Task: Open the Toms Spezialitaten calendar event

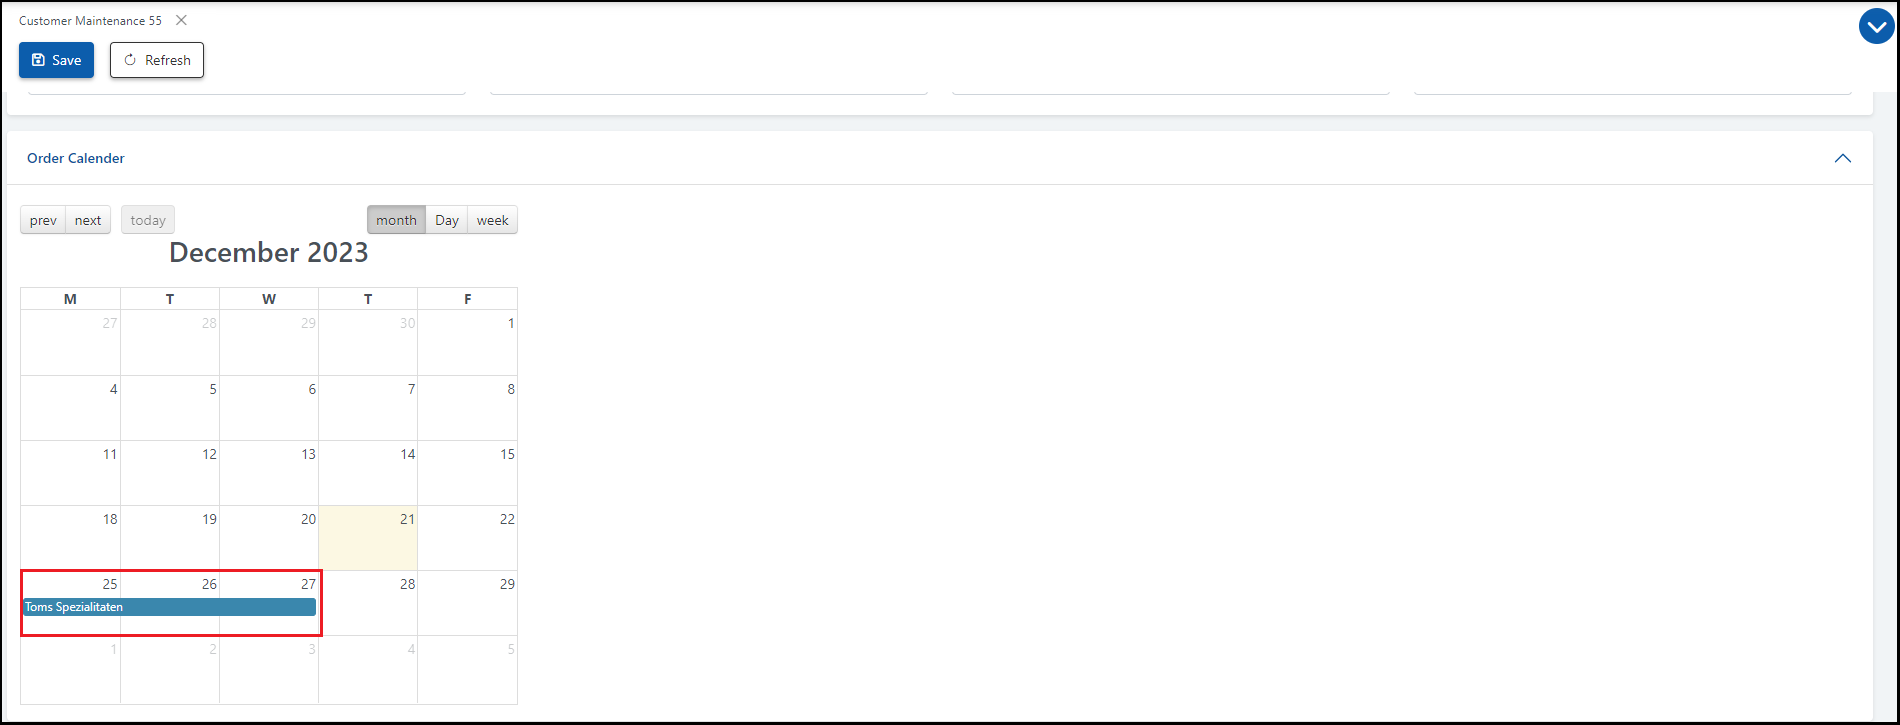Action: coord(169,607)
